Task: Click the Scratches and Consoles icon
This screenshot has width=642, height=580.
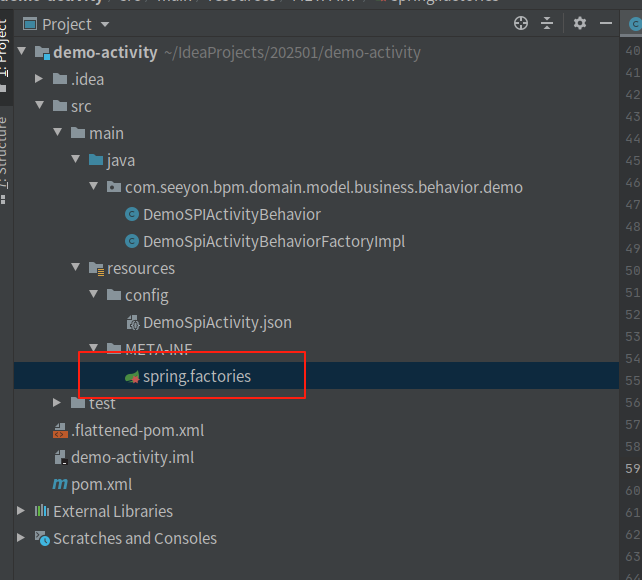Action: click(x=41, y=538)
